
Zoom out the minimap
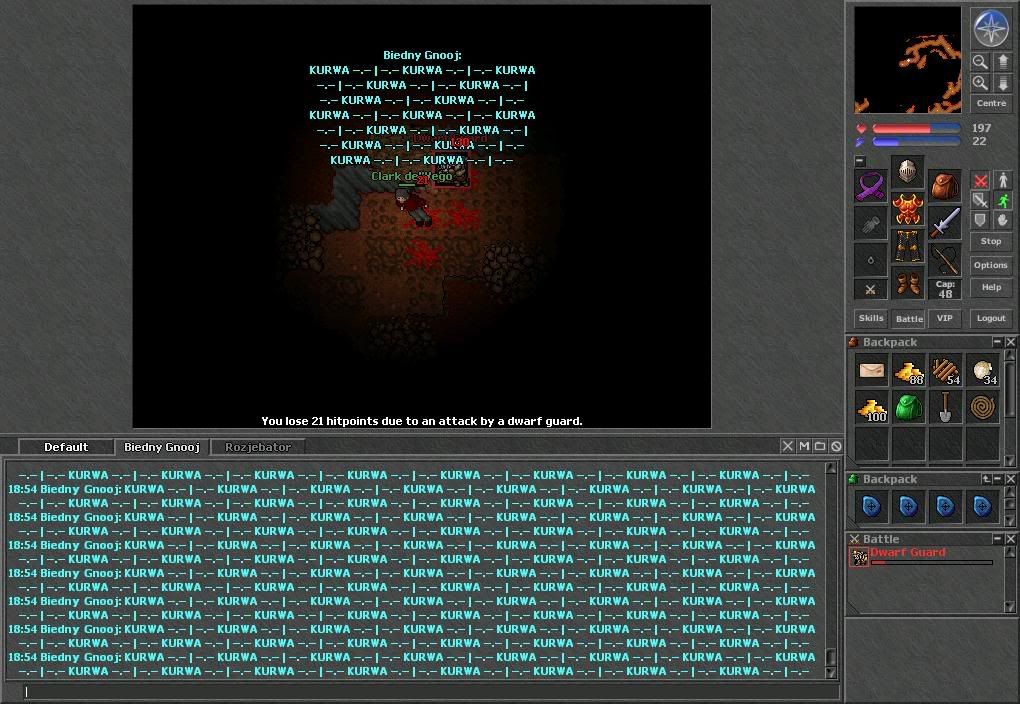click(980, 62)
